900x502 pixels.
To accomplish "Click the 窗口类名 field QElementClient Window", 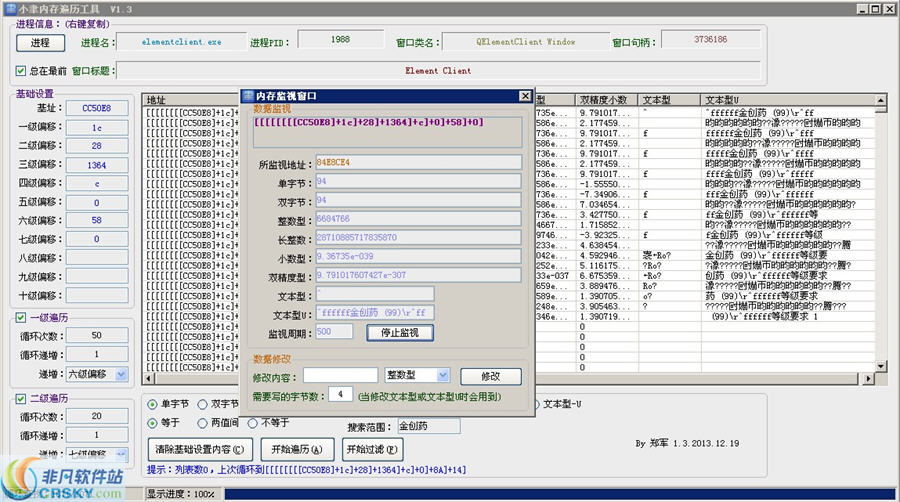I will point(526,42).
